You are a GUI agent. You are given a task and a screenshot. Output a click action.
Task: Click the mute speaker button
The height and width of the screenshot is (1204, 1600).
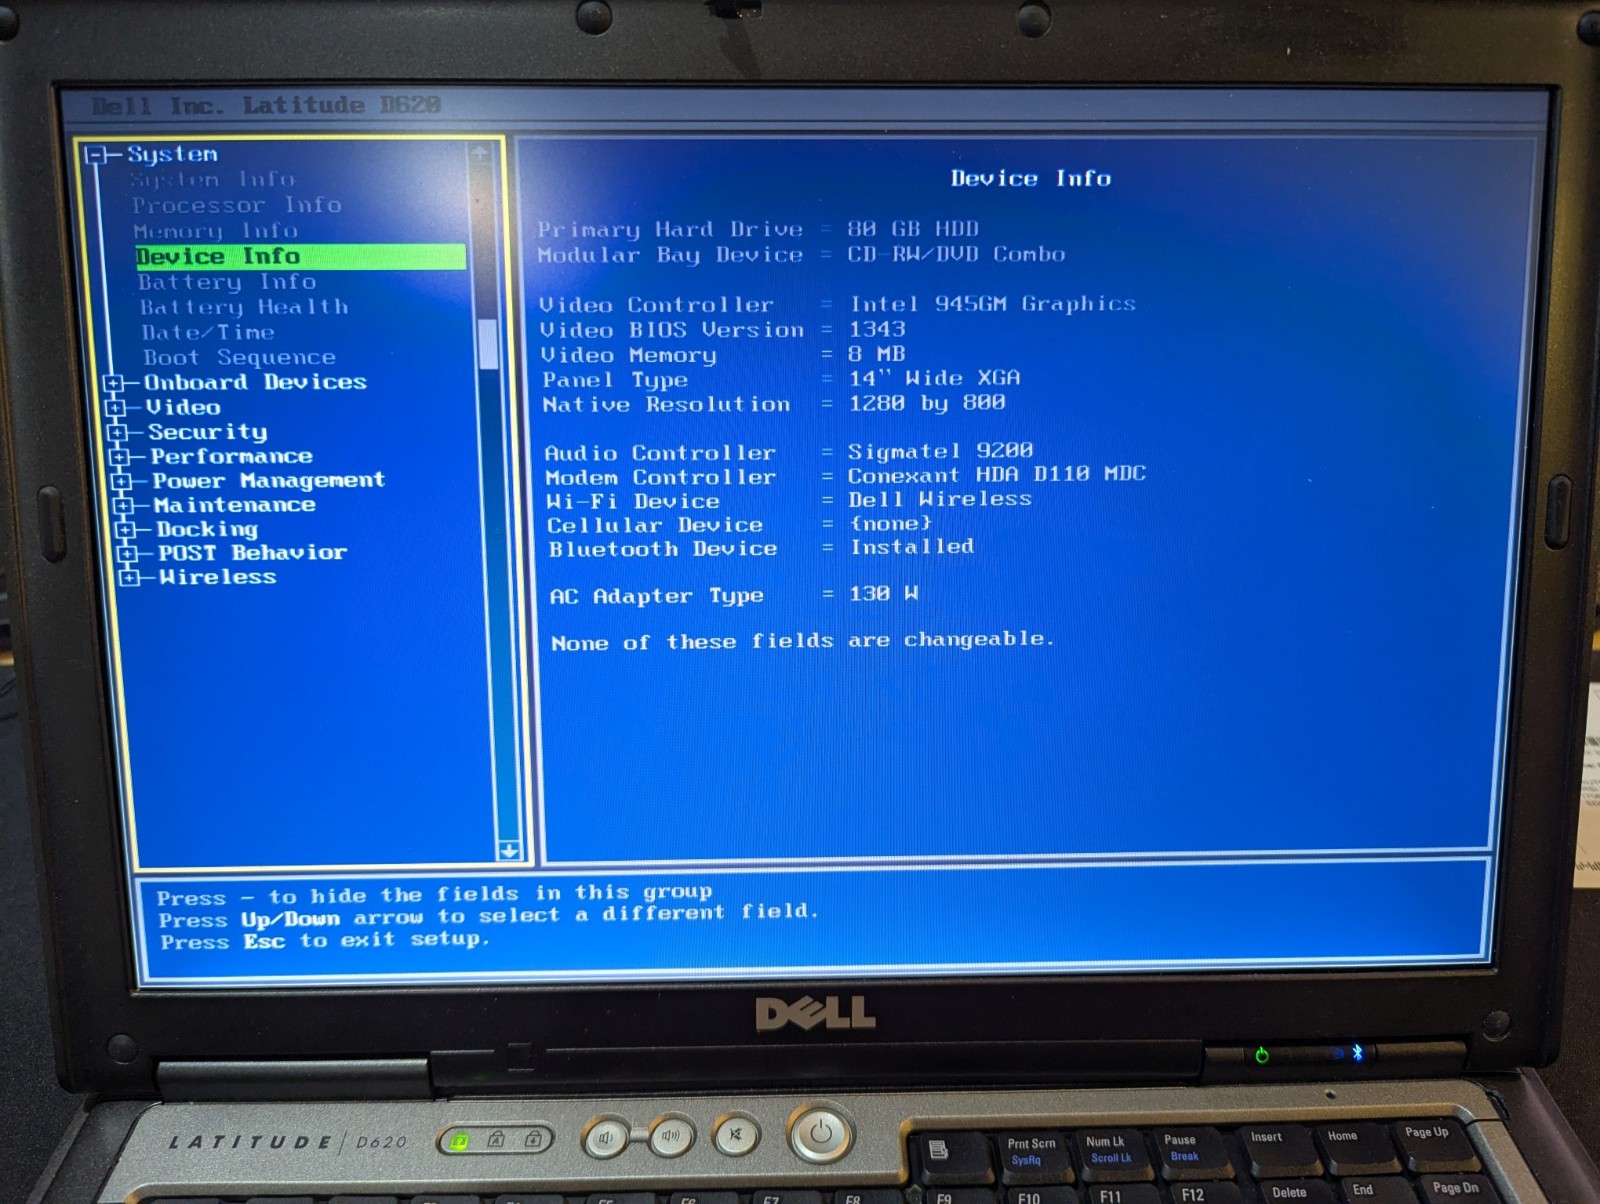(736, 1135)
